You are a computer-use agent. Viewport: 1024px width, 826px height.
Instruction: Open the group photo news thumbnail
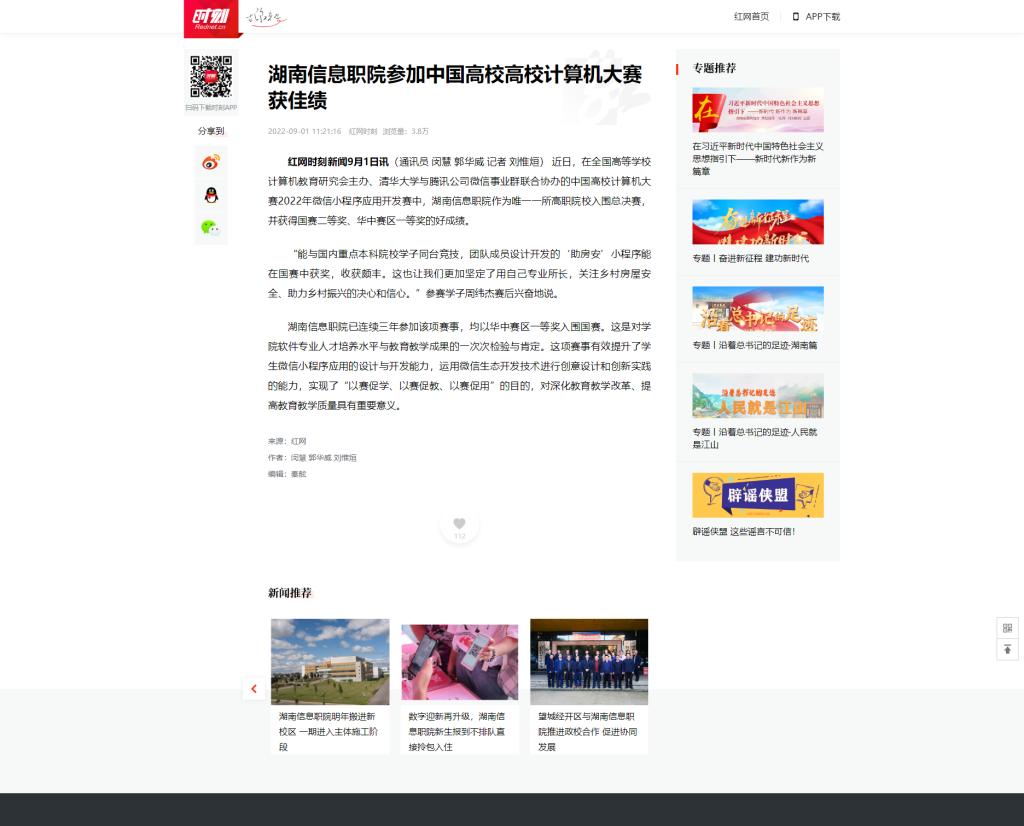[x=589, y=661]
